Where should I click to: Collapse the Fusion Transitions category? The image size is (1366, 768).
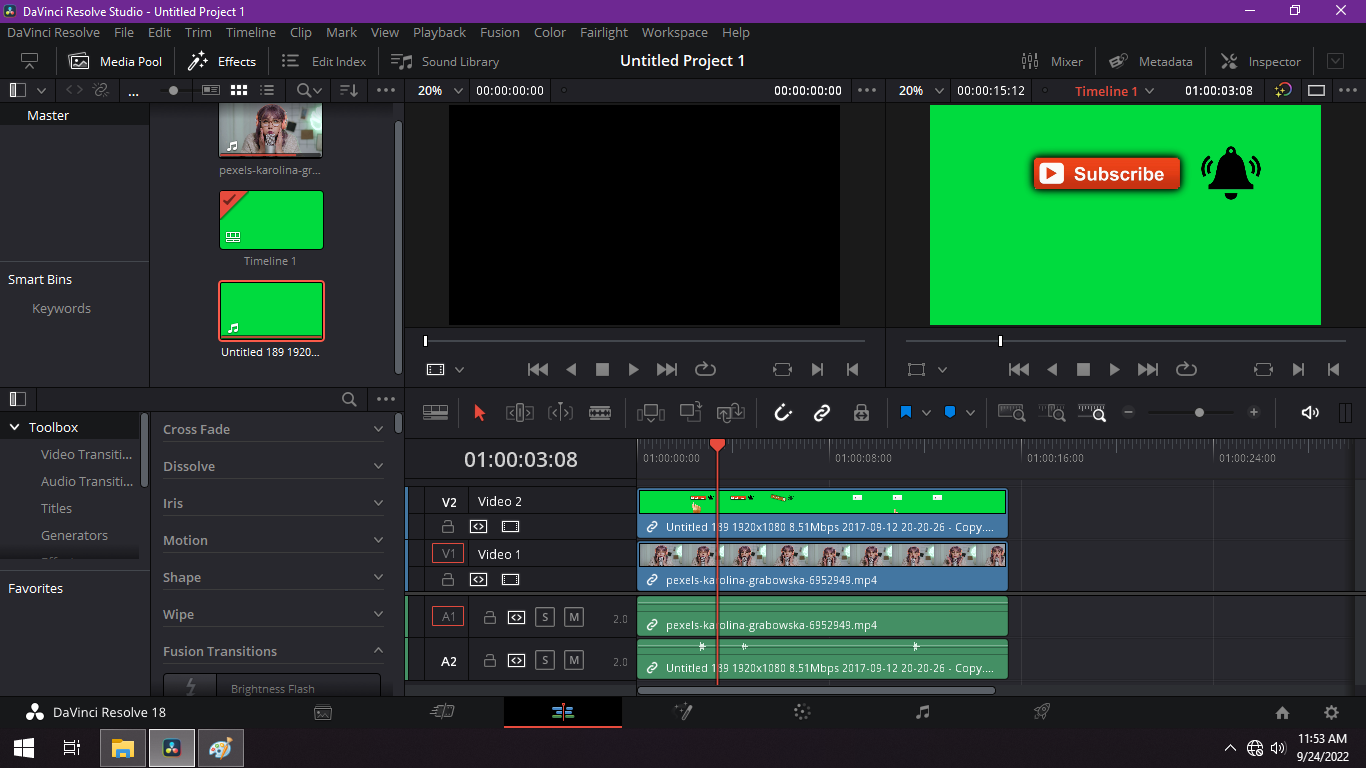click(378, 651)
